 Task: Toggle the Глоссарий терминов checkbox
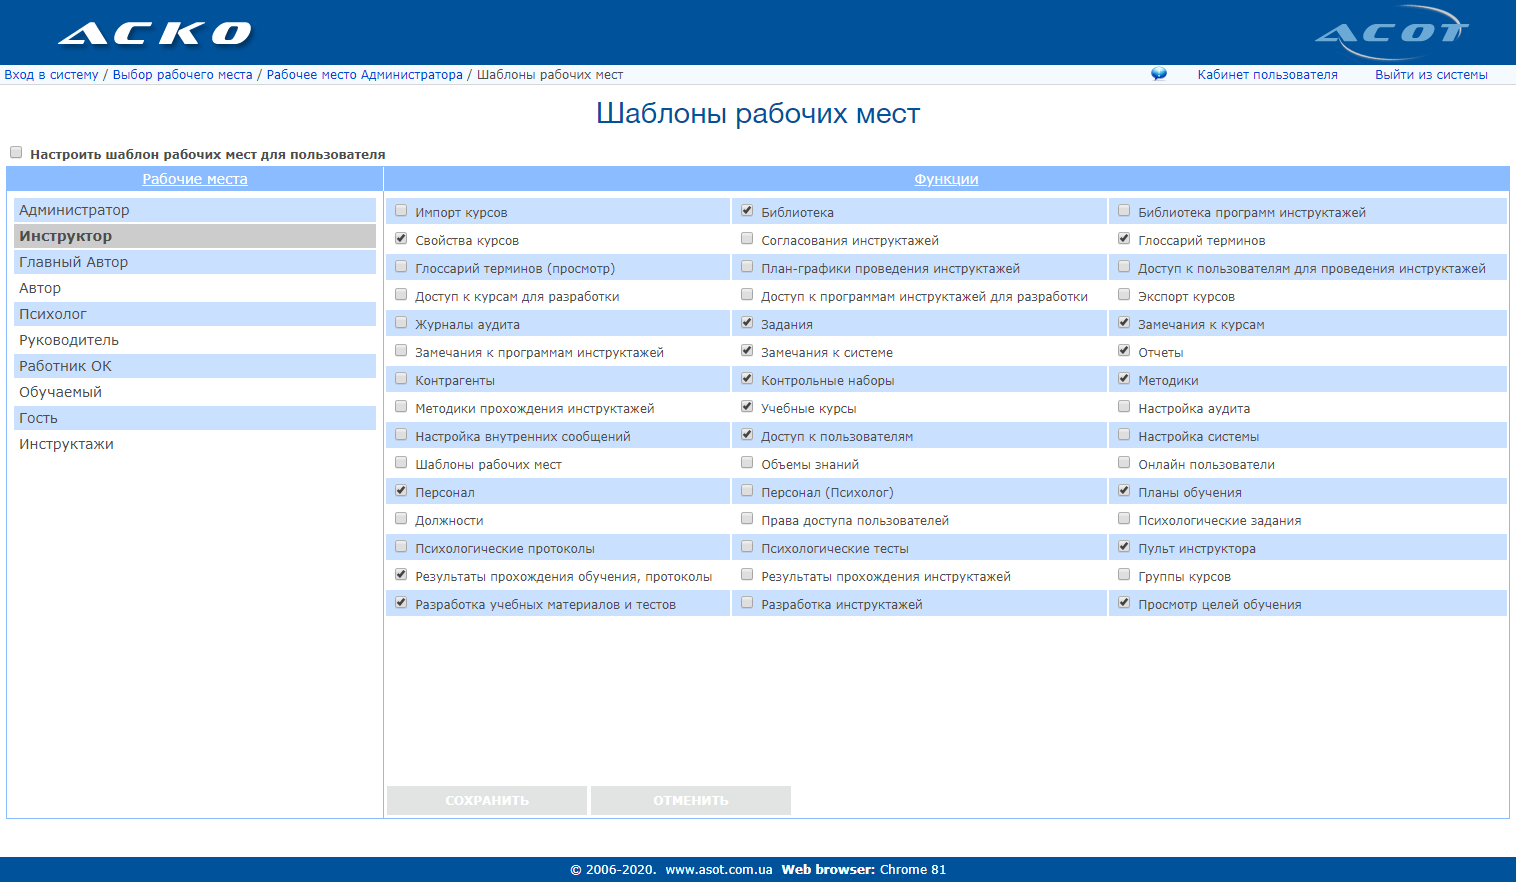coord(1124,239)
